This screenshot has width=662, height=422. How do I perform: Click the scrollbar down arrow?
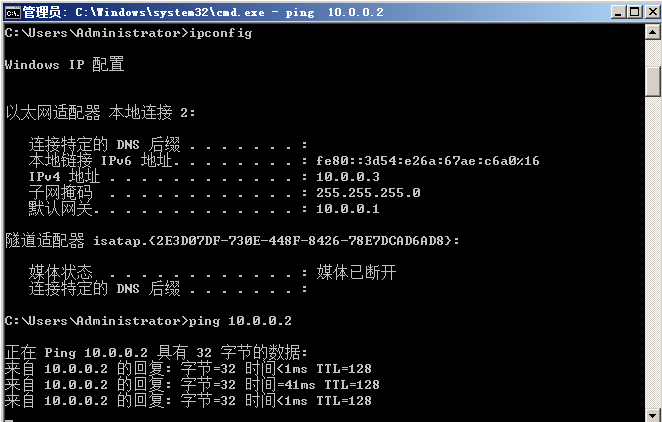click(x=653, y=414)
